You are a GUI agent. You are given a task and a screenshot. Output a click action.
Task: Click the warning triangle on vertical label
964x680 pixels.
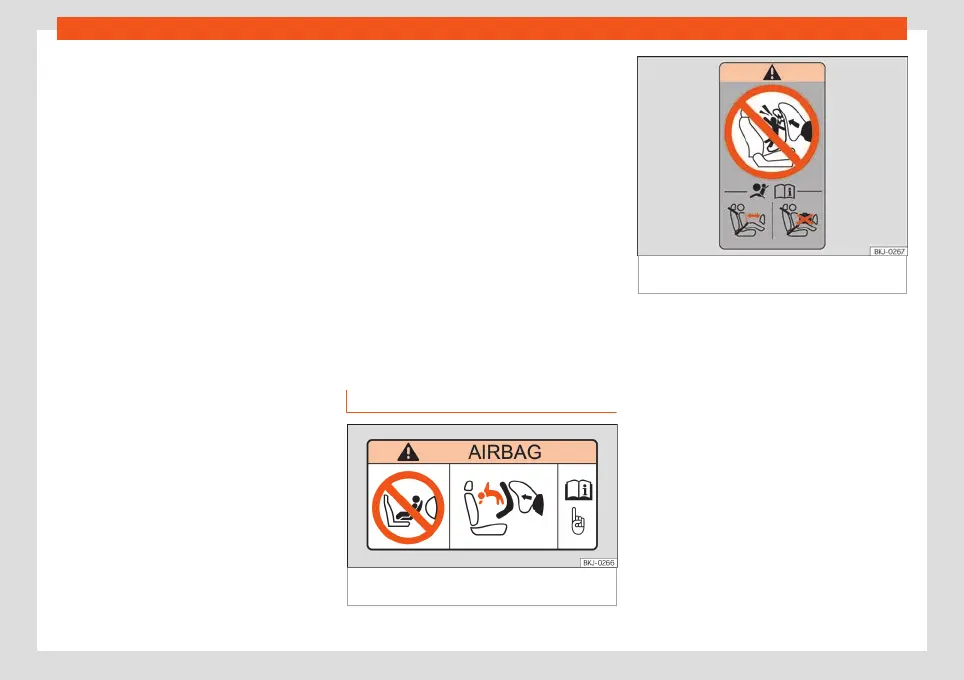[772, 73]
